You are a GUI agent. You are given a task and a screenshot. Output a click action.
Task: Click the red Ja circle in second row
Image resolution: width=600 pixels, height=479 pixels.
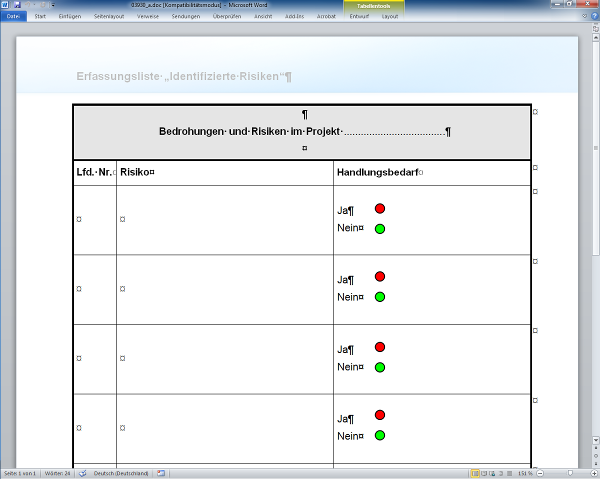tap(380, 277)
